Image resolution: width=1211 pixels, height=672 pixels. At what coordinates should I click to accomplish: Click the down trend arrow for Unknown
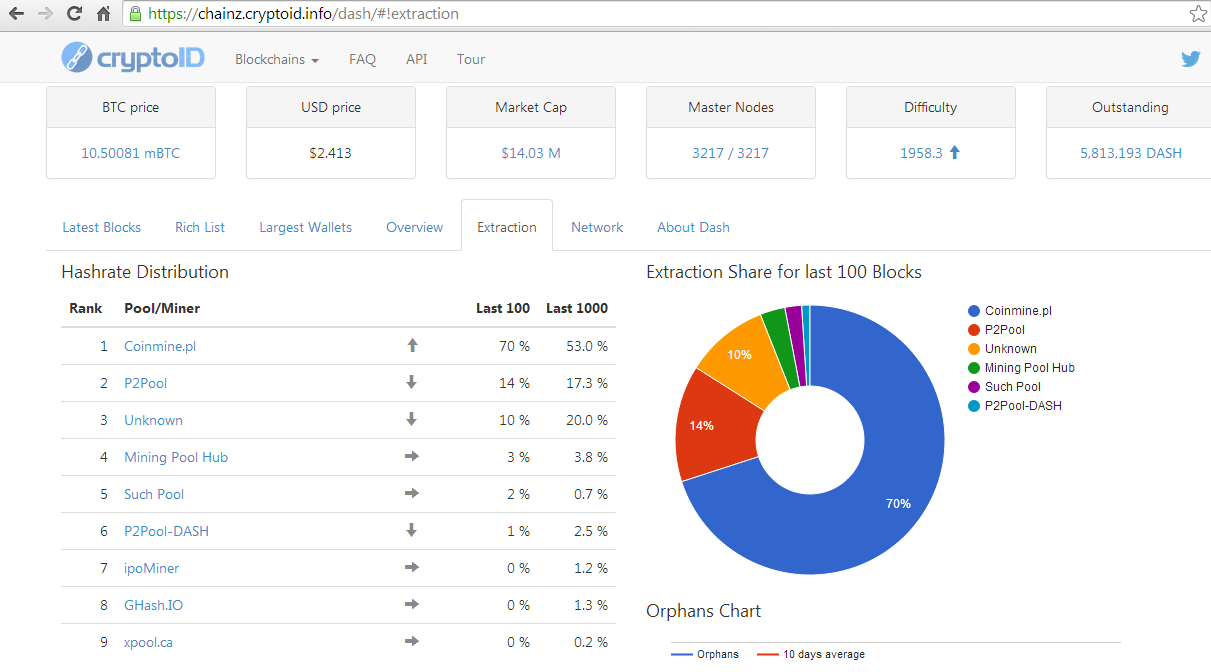pyautogui.click(x=411, y=419)
